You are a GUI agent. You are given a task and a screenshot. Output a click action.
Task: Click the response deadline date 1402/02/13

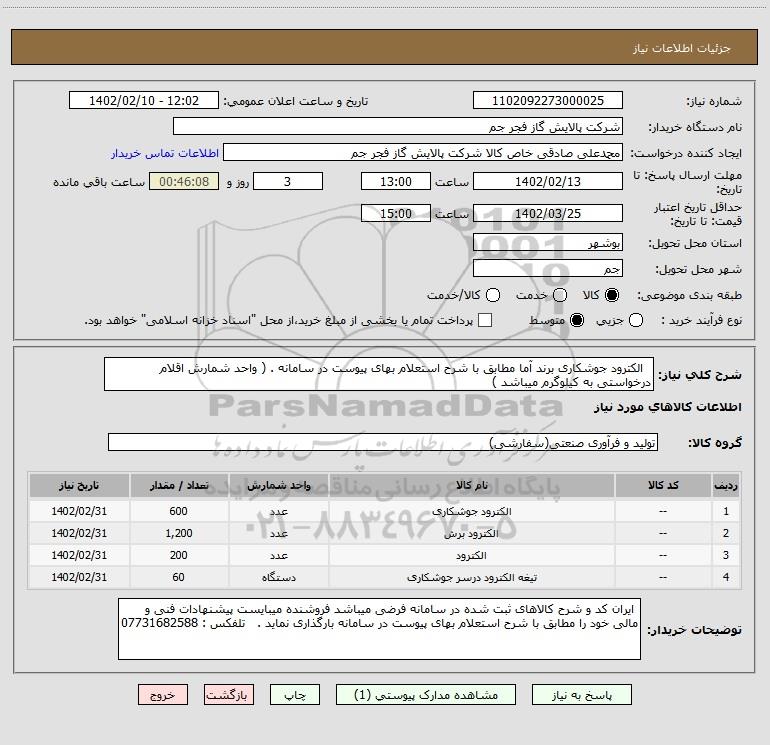[548, 181]
